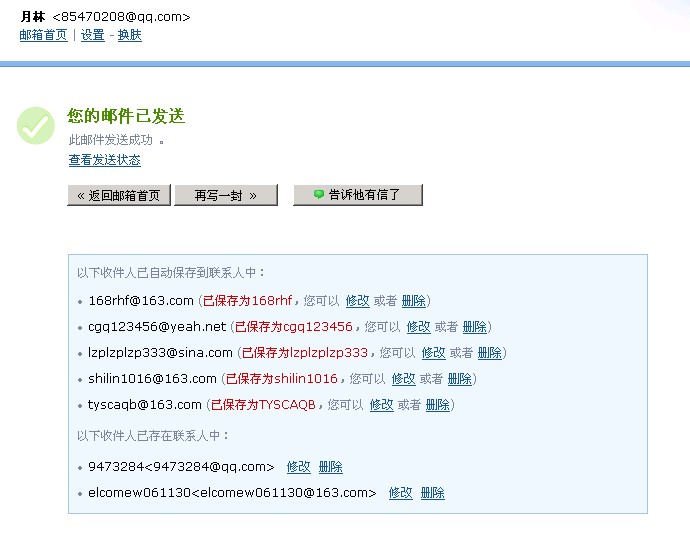This screenshot has height=551, width=690.
Task: Click 换肤 skin change link
Action: [130, 35]
